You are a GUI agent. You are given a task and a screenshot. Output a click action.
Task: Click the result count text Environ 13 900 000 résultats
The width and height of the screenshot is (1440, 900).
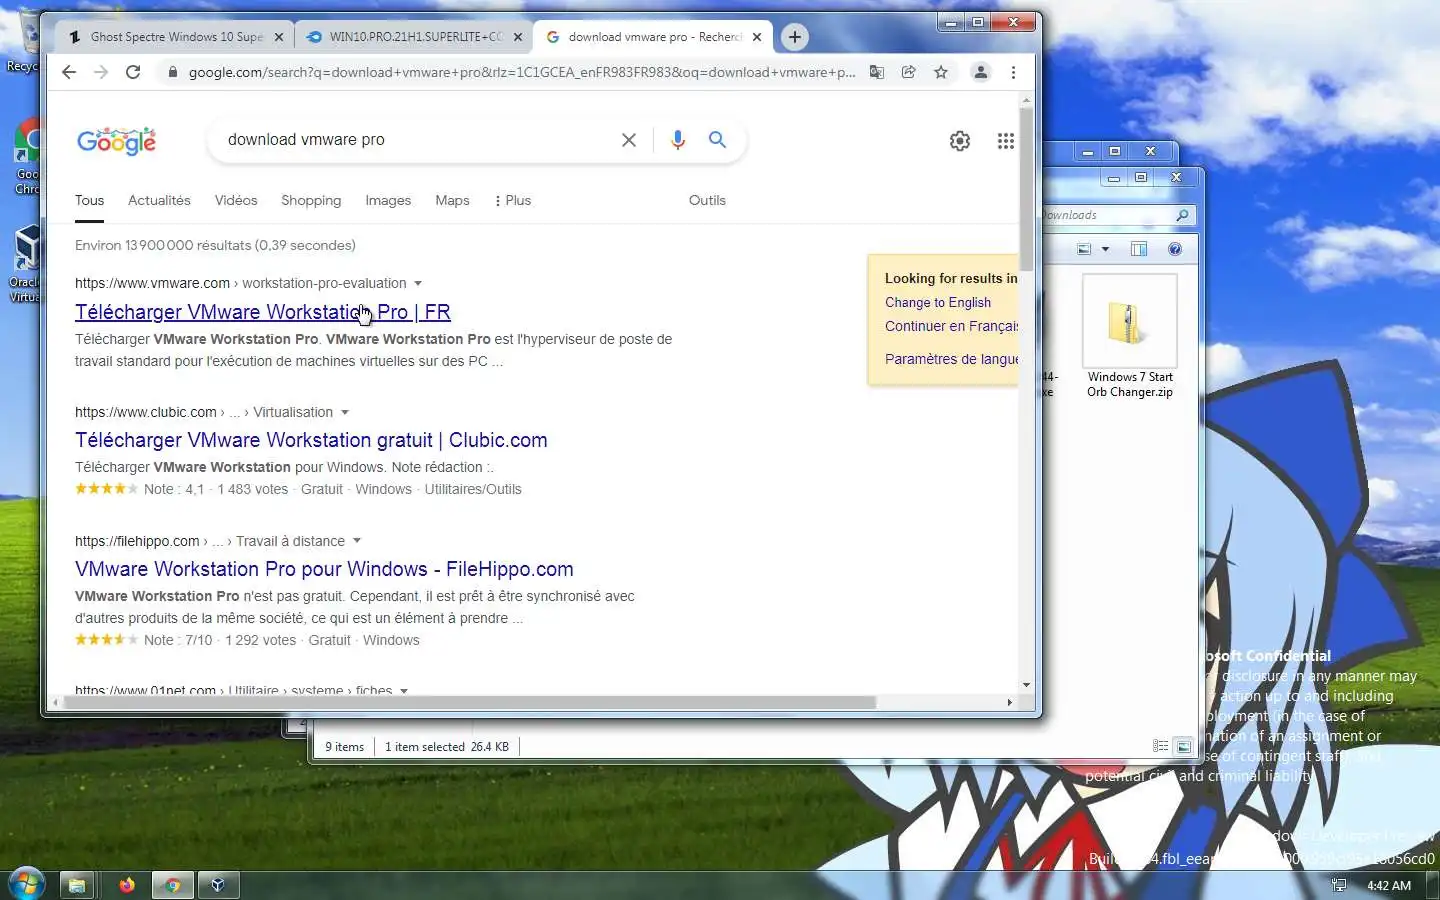215,245
